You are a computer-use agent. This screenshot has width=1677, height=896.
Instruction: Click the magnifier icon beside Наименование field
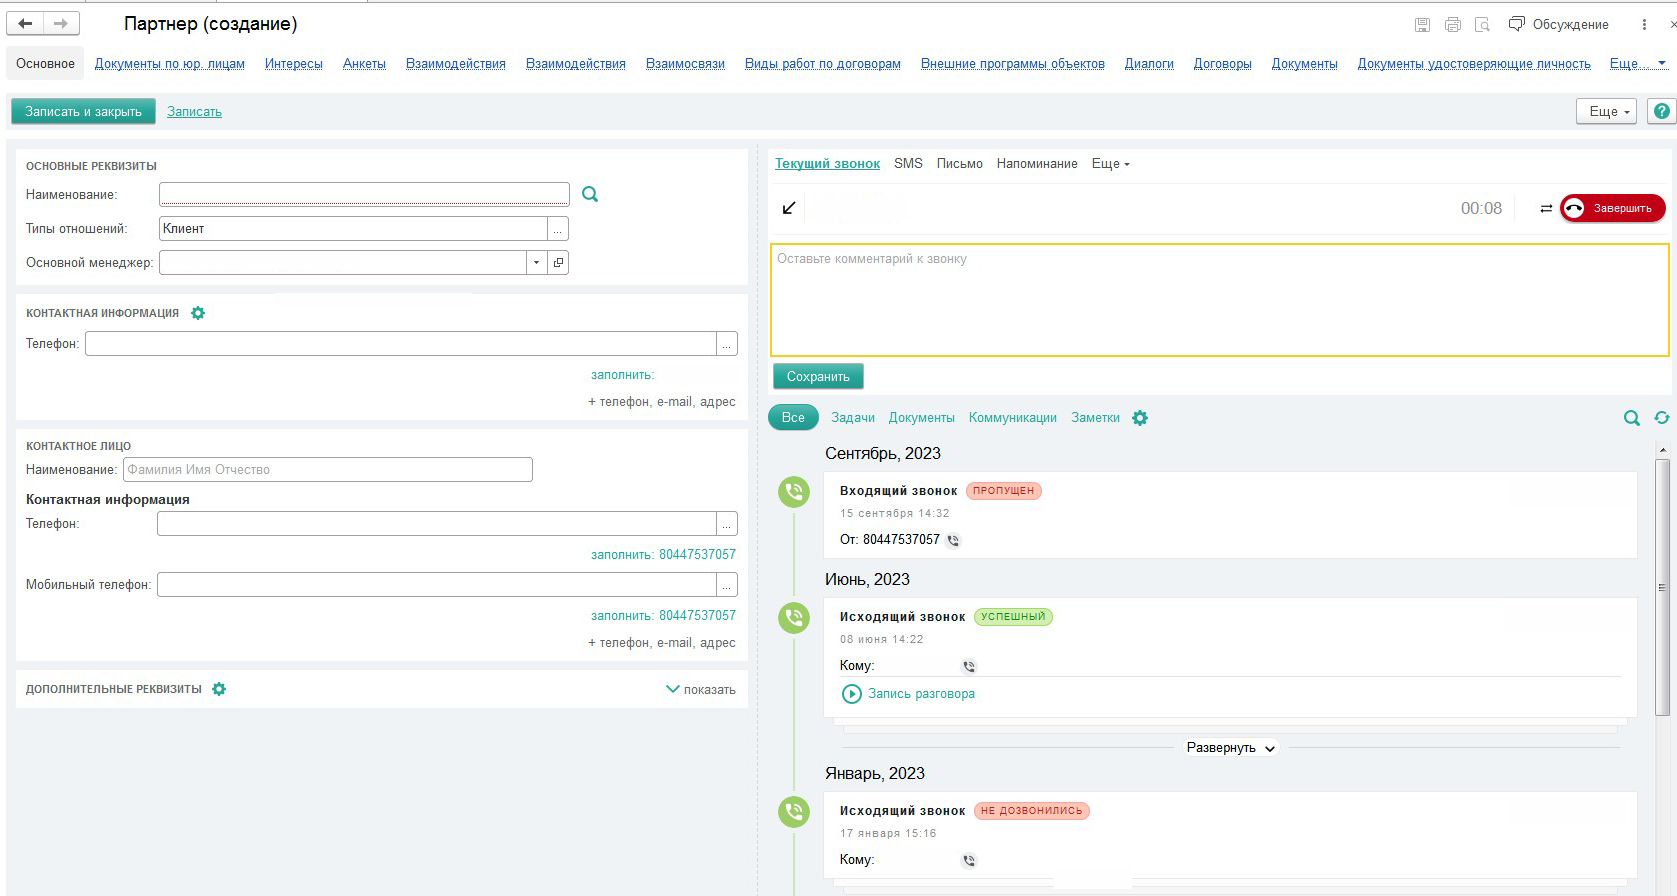coord(590,194)
